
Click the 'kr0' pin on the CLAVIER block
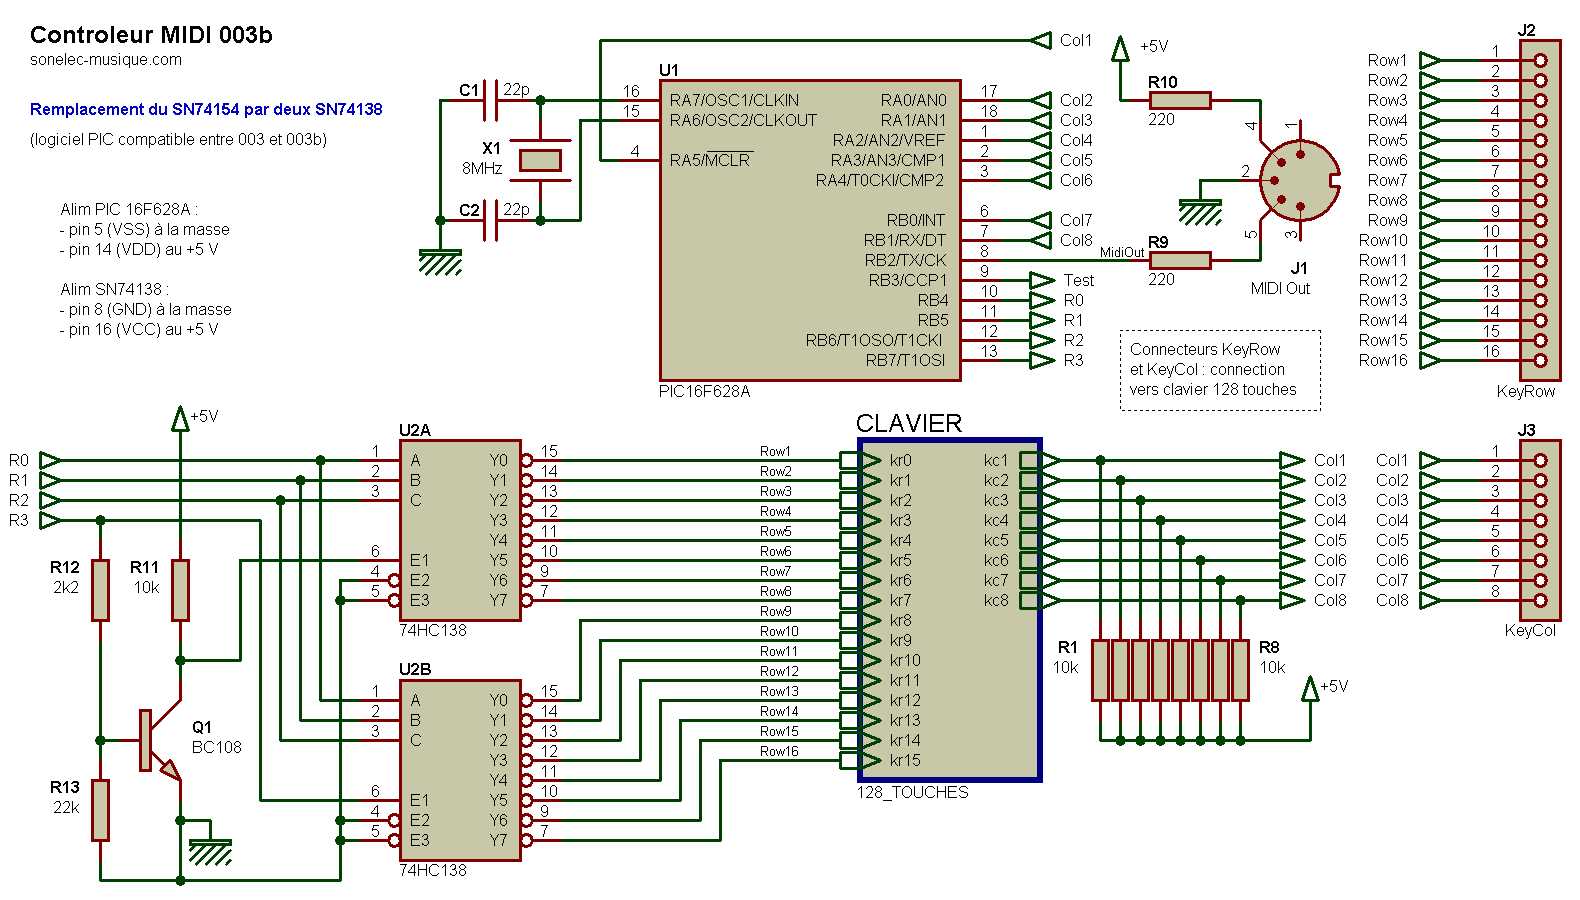tap(900, 460)
